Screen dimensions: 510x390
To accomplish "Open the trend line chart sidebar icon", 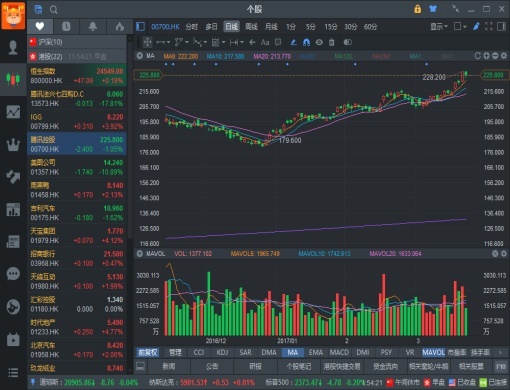I will [13, 112].
